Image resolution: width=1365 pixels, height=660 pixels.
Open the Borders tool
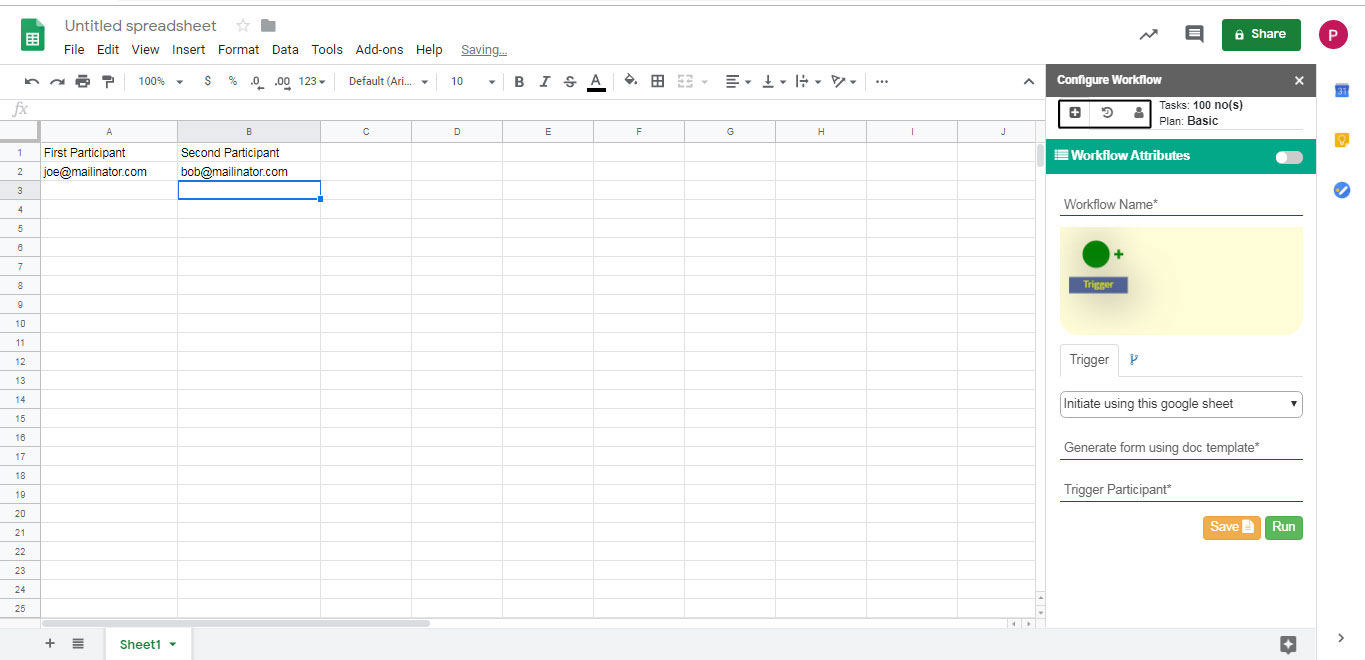pos(658,81)
